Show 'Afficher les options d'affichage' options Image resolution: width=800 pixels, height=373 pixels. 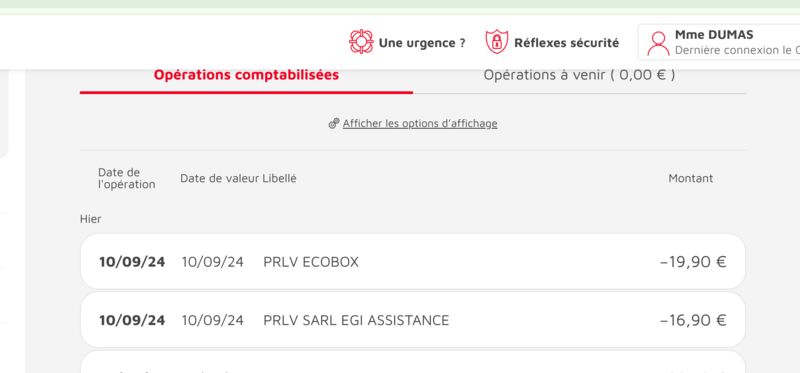click(420, 123)
